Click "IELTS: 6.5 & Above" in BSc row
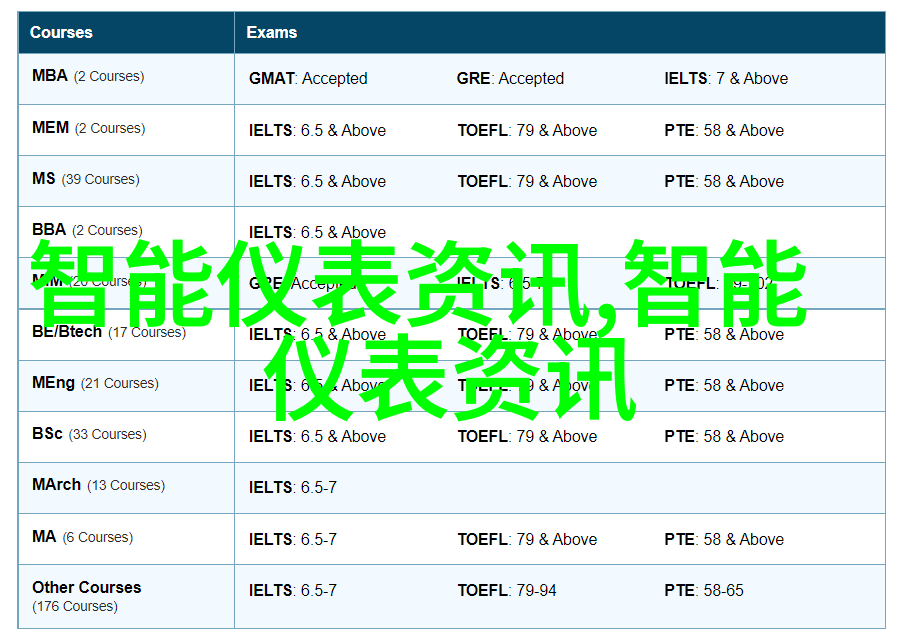 tap(317, 437)
